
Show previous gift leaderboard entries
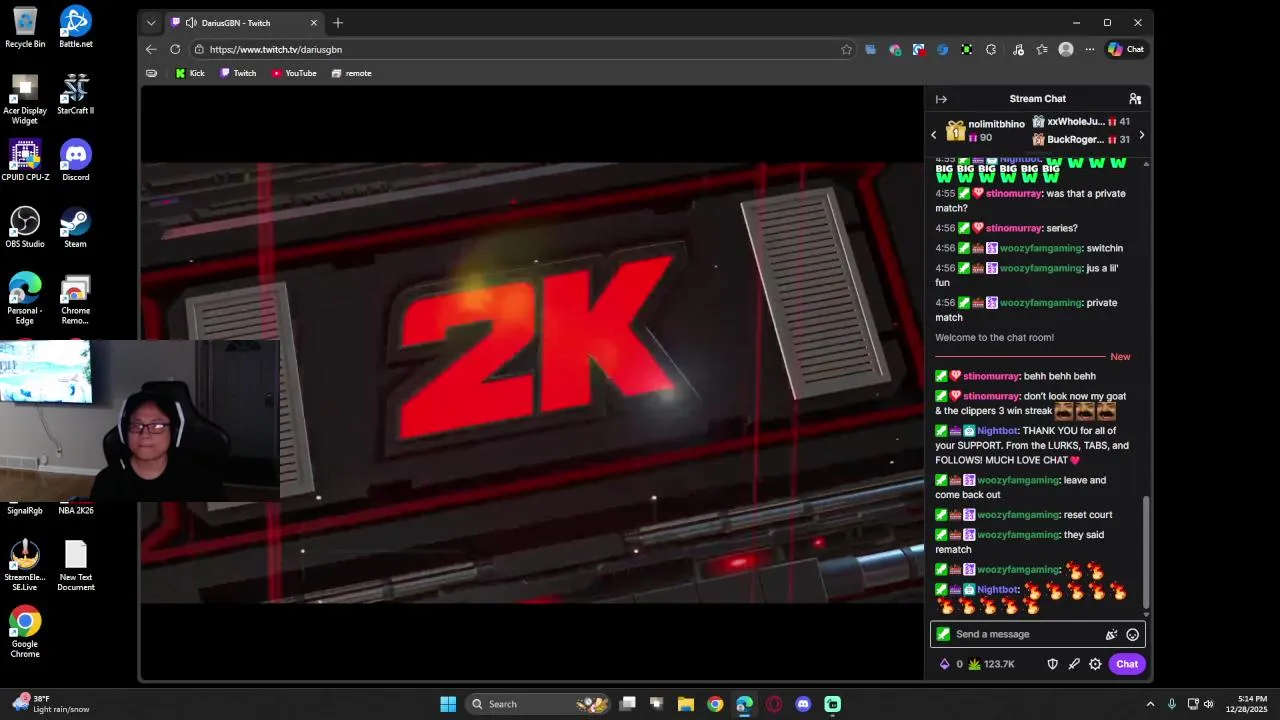point(934,135)
